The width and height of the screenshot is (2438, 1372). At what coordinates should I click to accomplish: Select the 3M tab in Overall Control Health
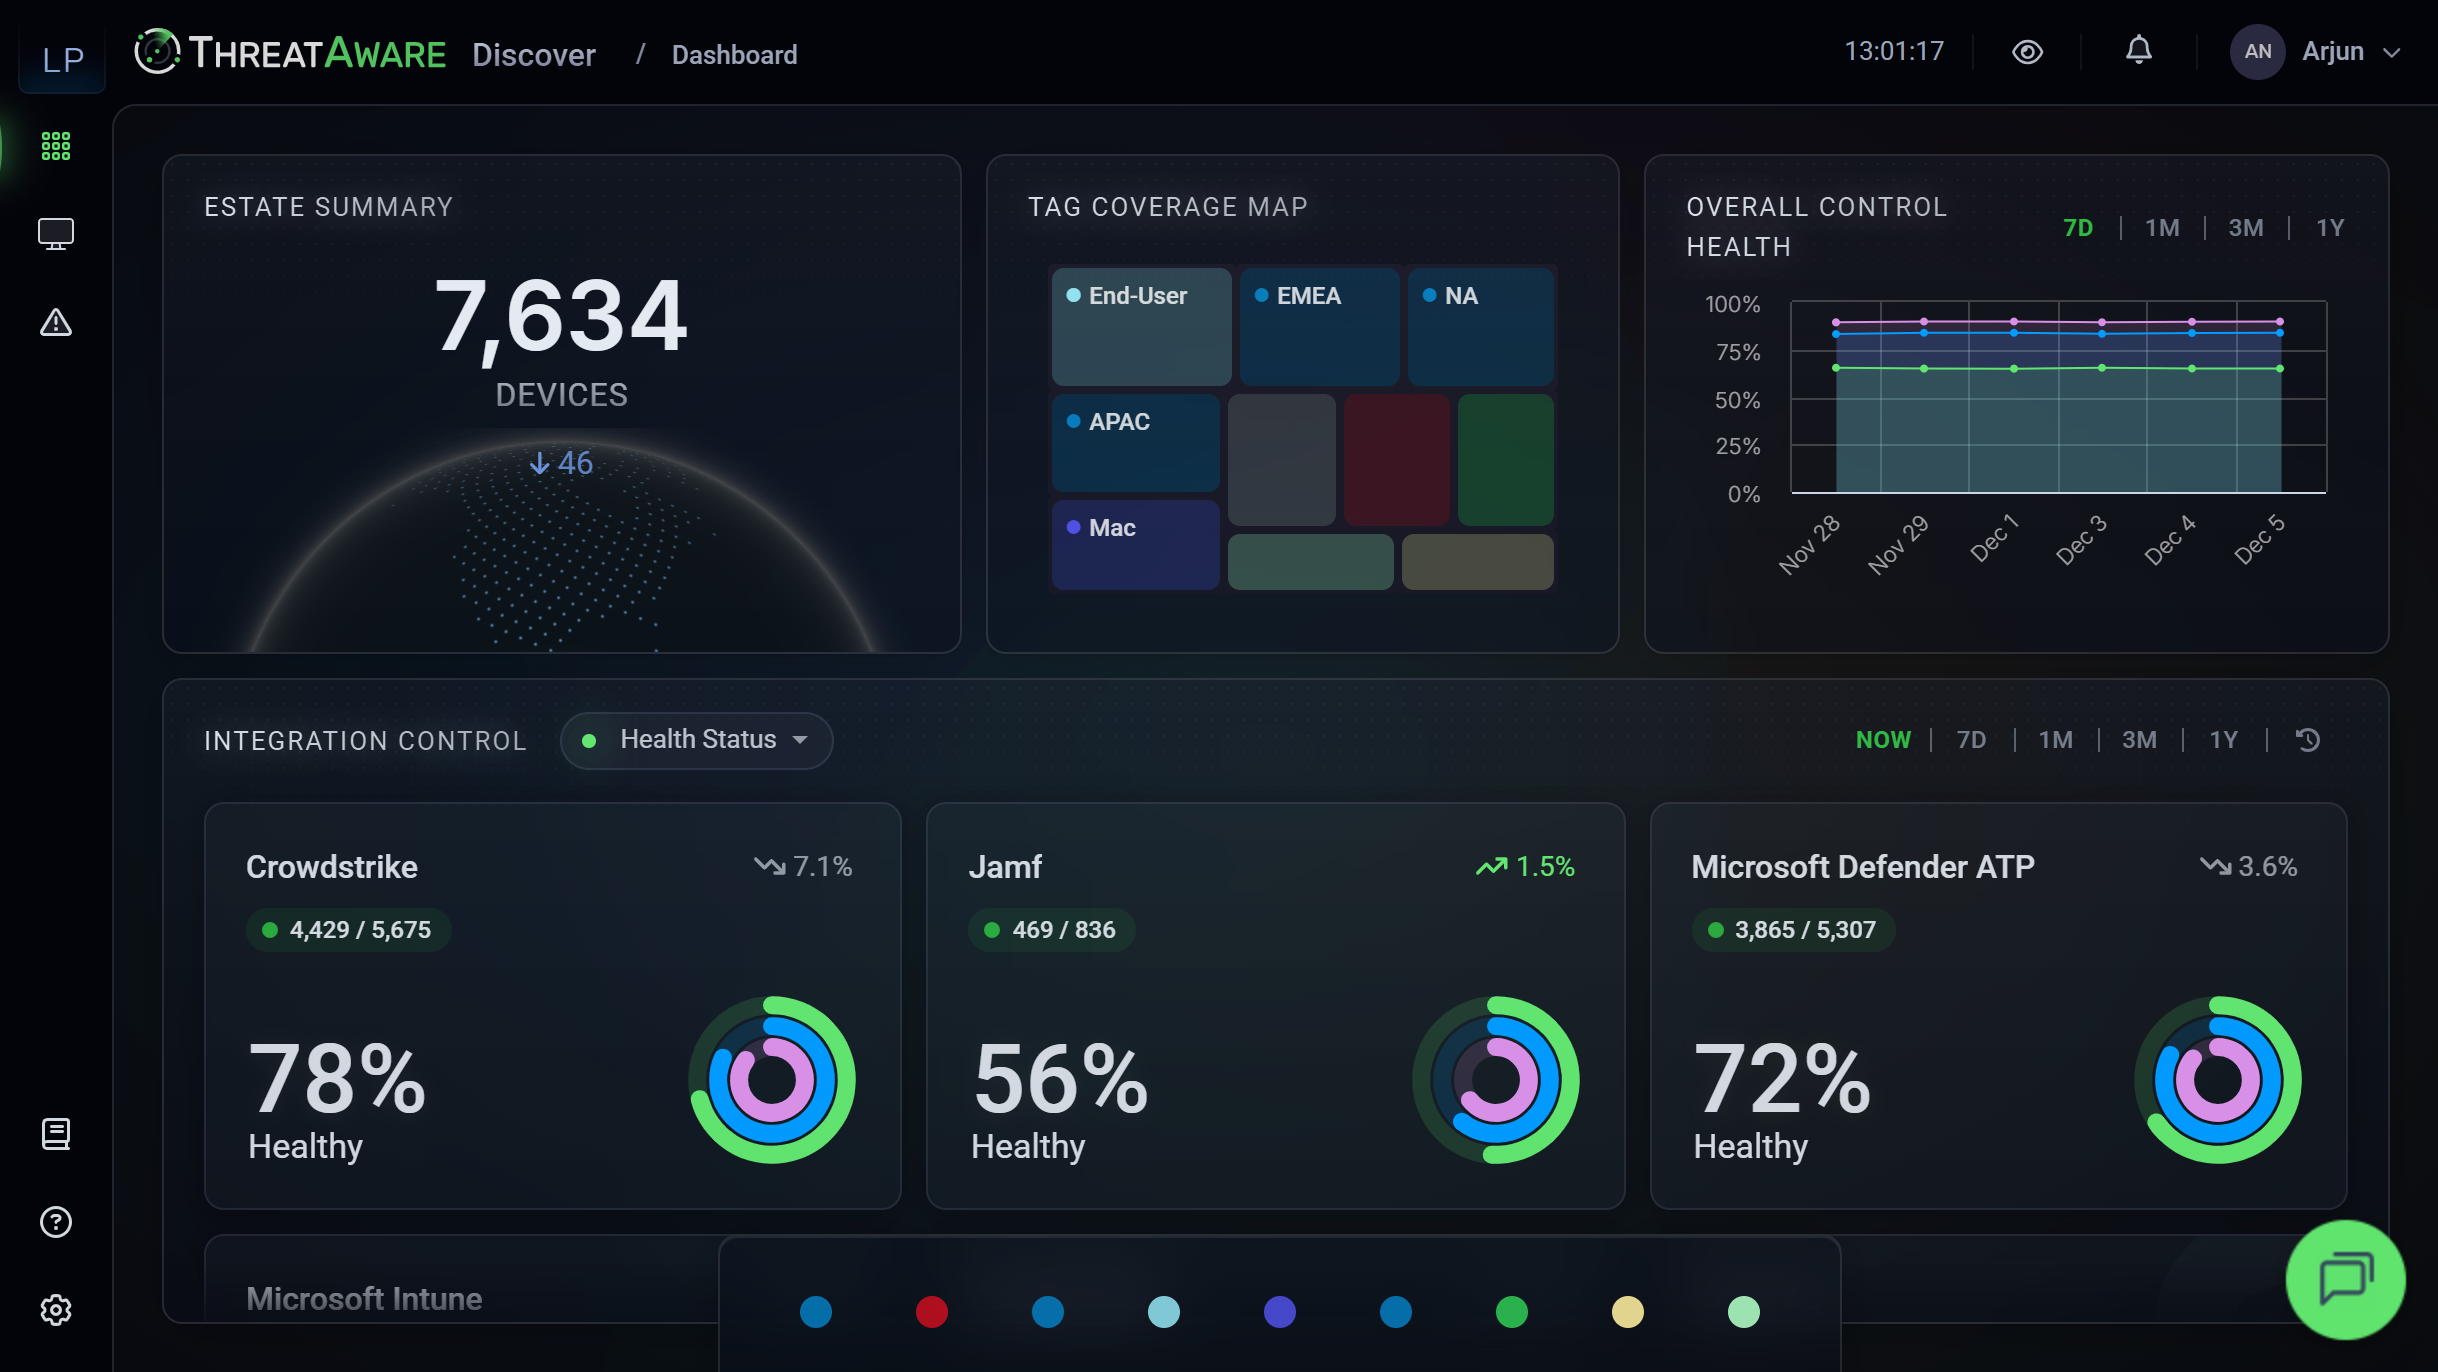click(2246, 228)
